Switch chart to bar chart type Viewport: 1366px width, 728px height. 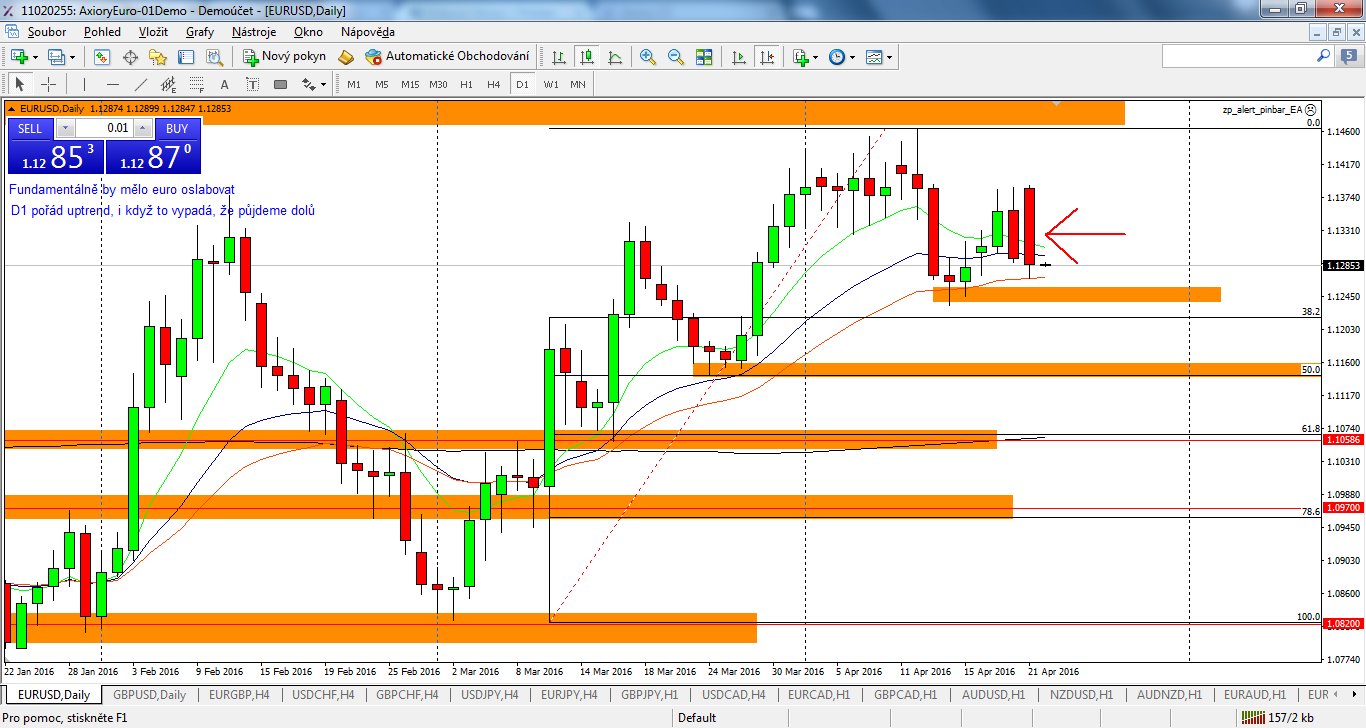(559, 57)
